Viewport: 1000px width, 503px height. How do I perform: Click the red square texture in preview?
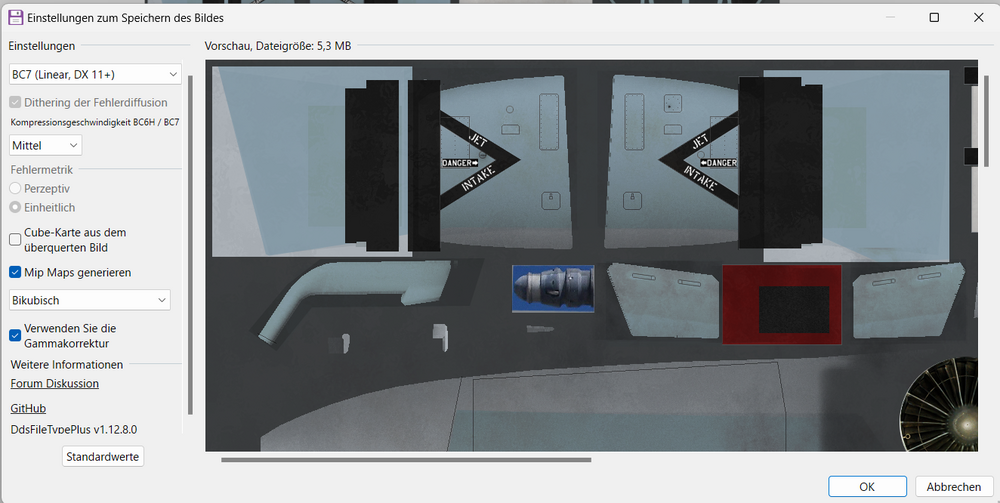pos(782,305)
